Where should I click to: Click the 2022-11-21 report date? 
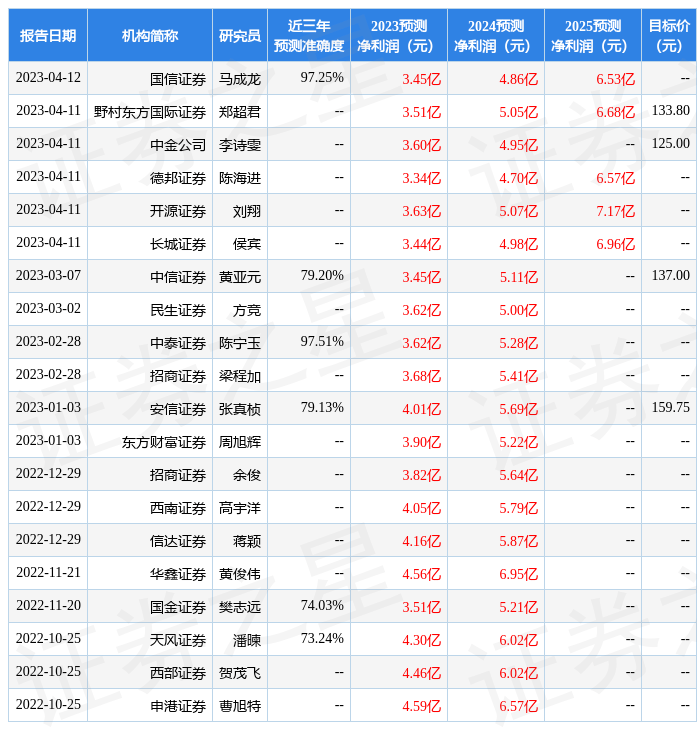click(x=48, y=573)
